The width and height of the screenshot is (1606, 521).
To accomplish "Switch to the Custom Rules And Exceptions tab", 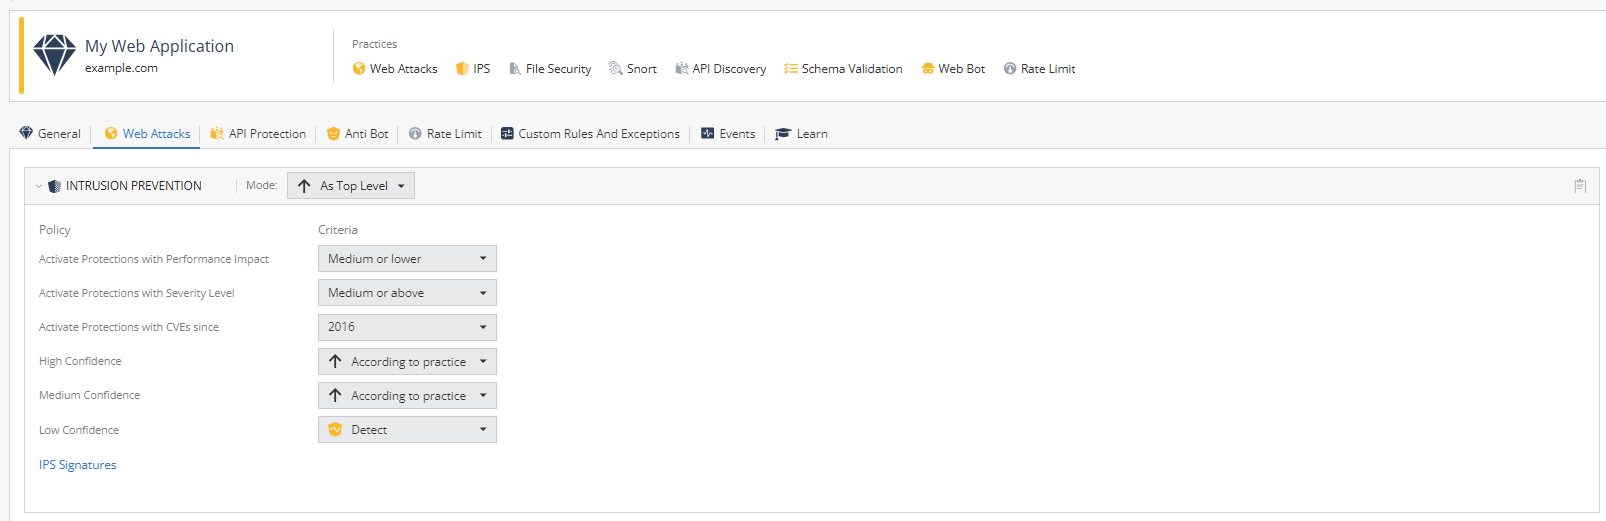I will point(590,134).
